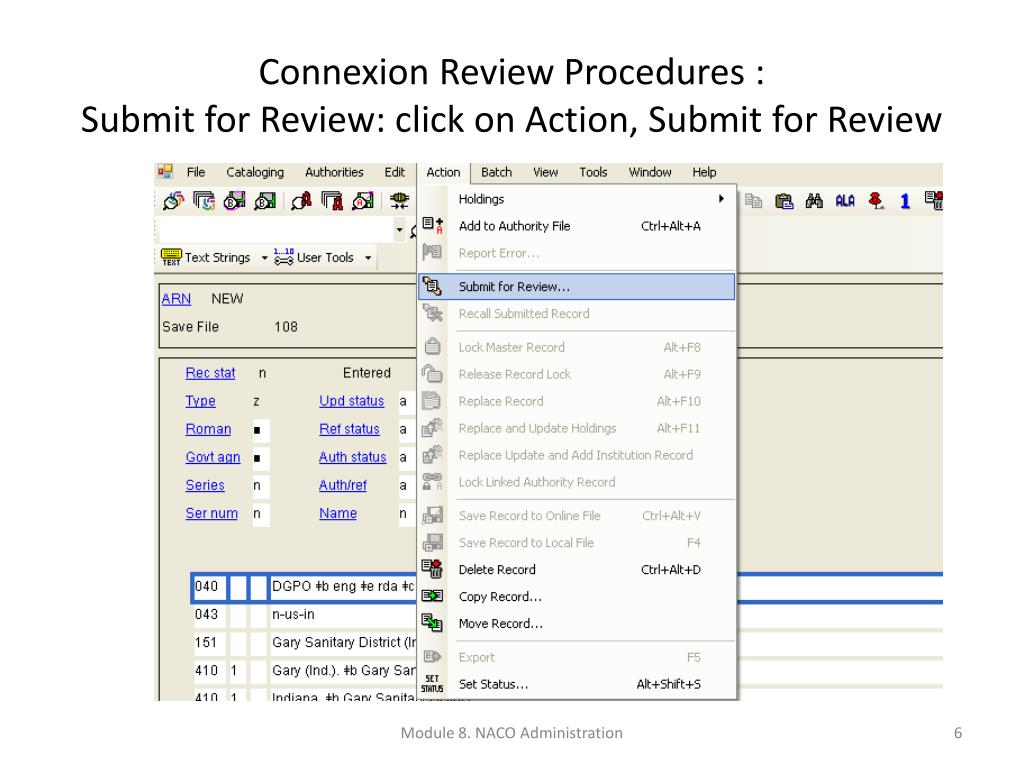Click the Govt agn link

213,457
